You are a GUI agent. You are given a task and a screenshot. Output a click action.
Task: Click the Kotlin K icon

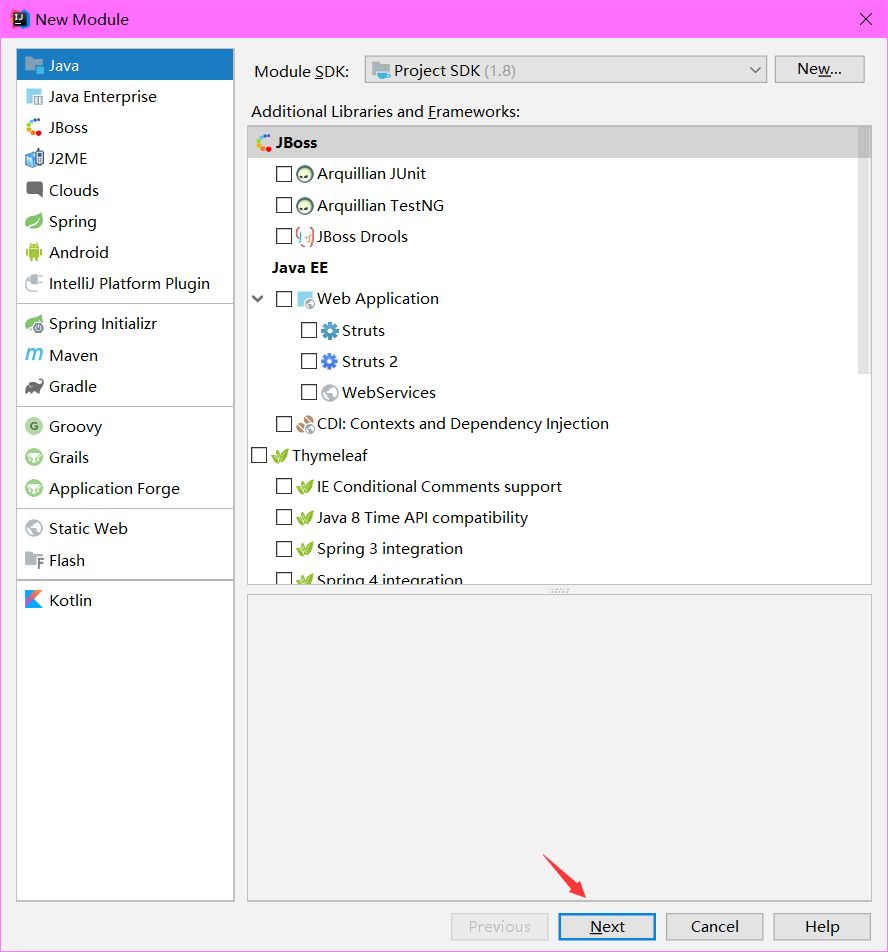click(34, 600)
